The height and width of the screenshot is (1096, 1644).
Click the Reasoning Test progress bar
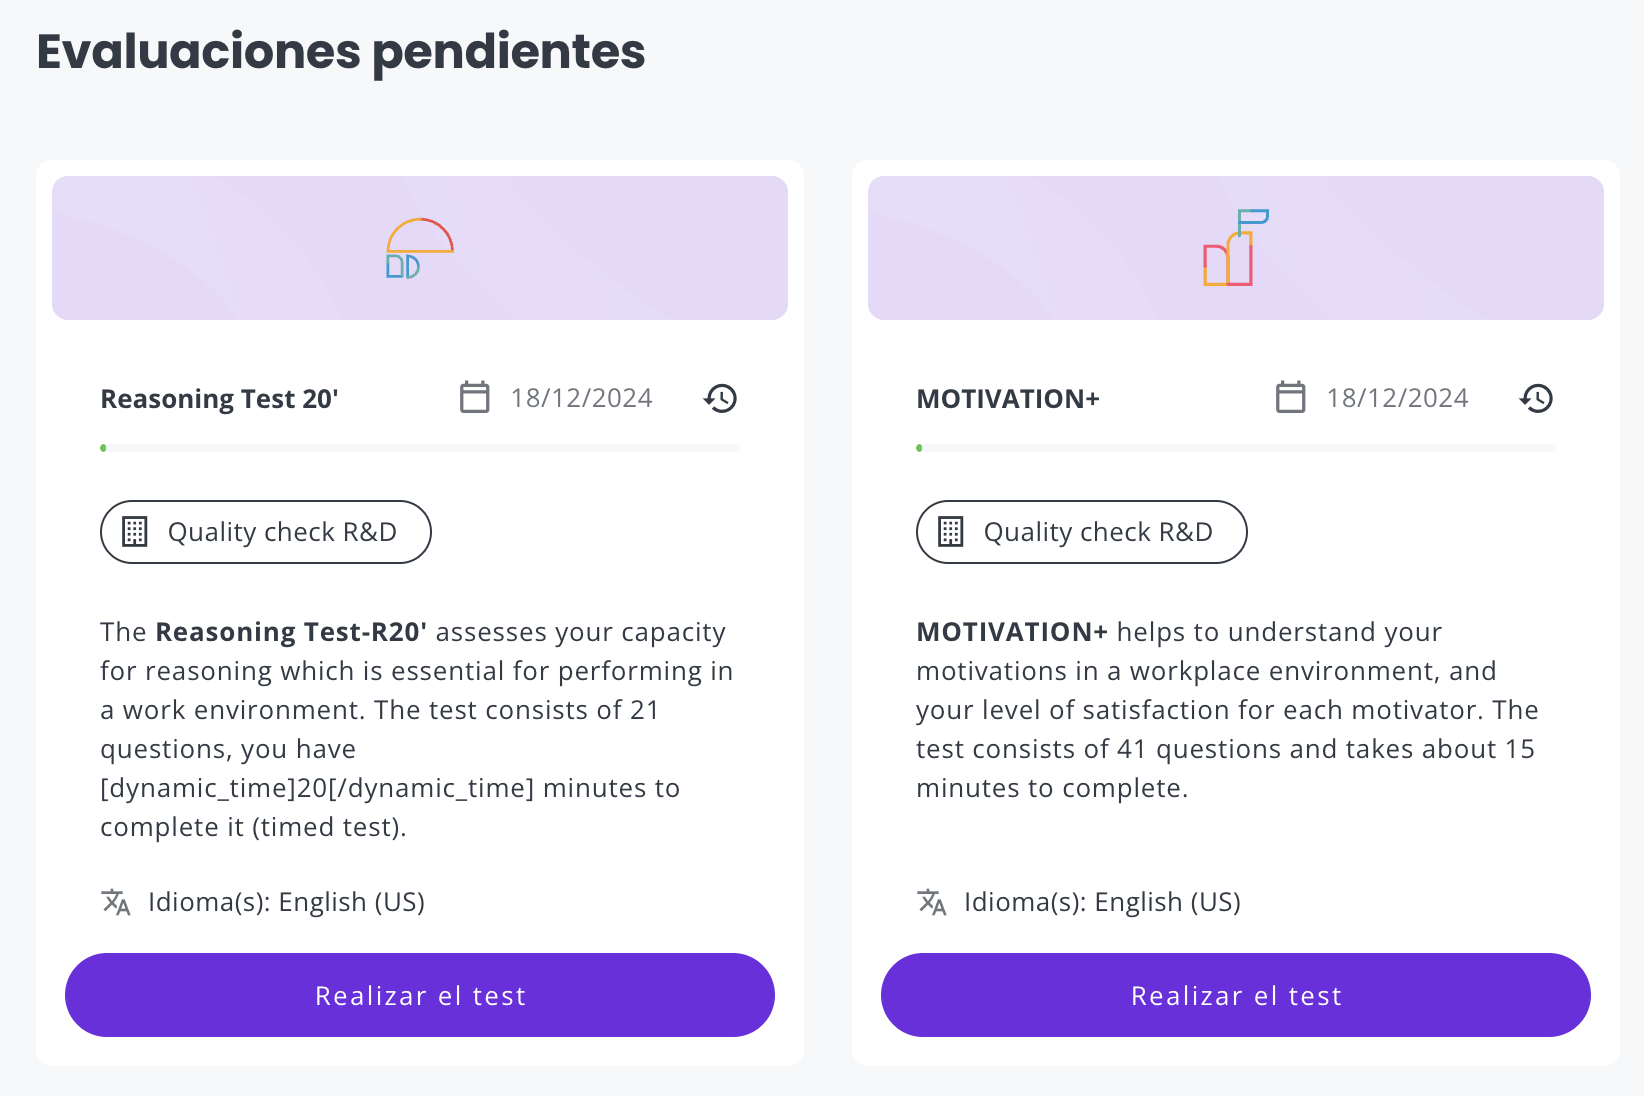tap(420, 448)
